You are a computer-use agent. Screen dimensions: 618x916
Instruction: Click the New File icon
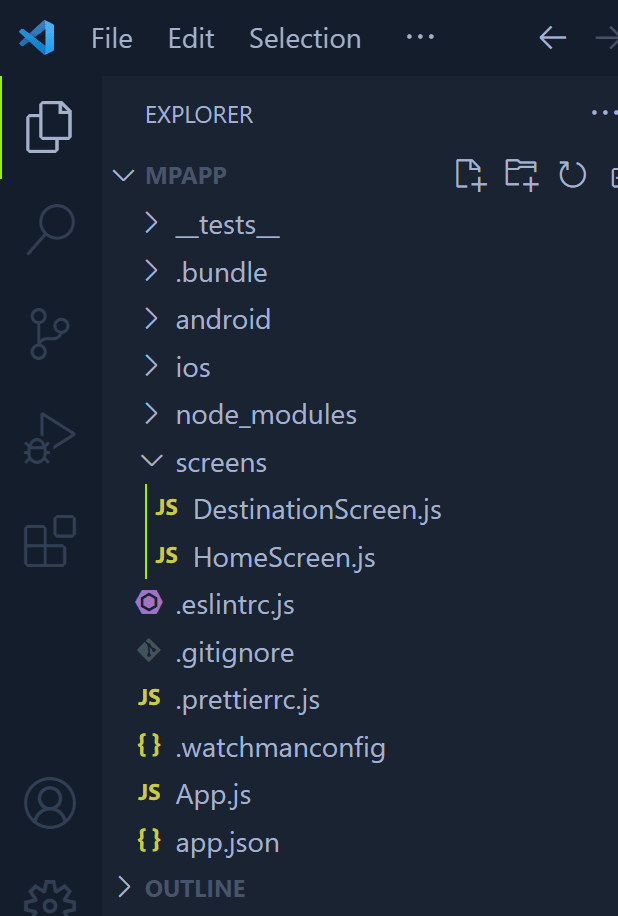tap(470, 175)
